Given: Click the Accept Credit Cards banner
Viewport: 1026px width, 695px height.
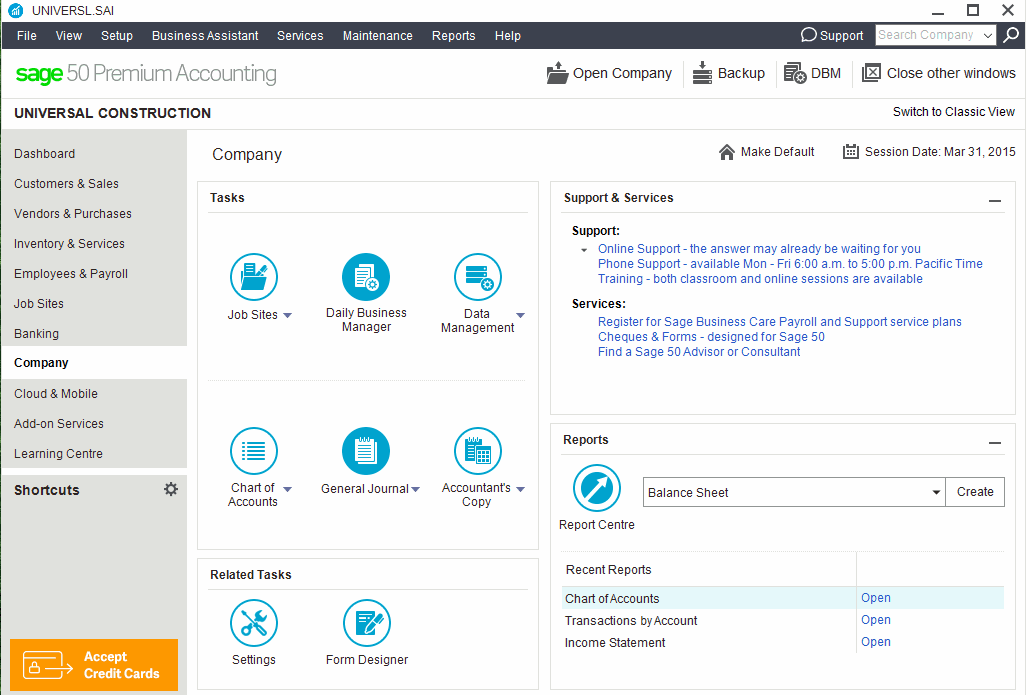Looking at the screenshot, I should point(94,665).
